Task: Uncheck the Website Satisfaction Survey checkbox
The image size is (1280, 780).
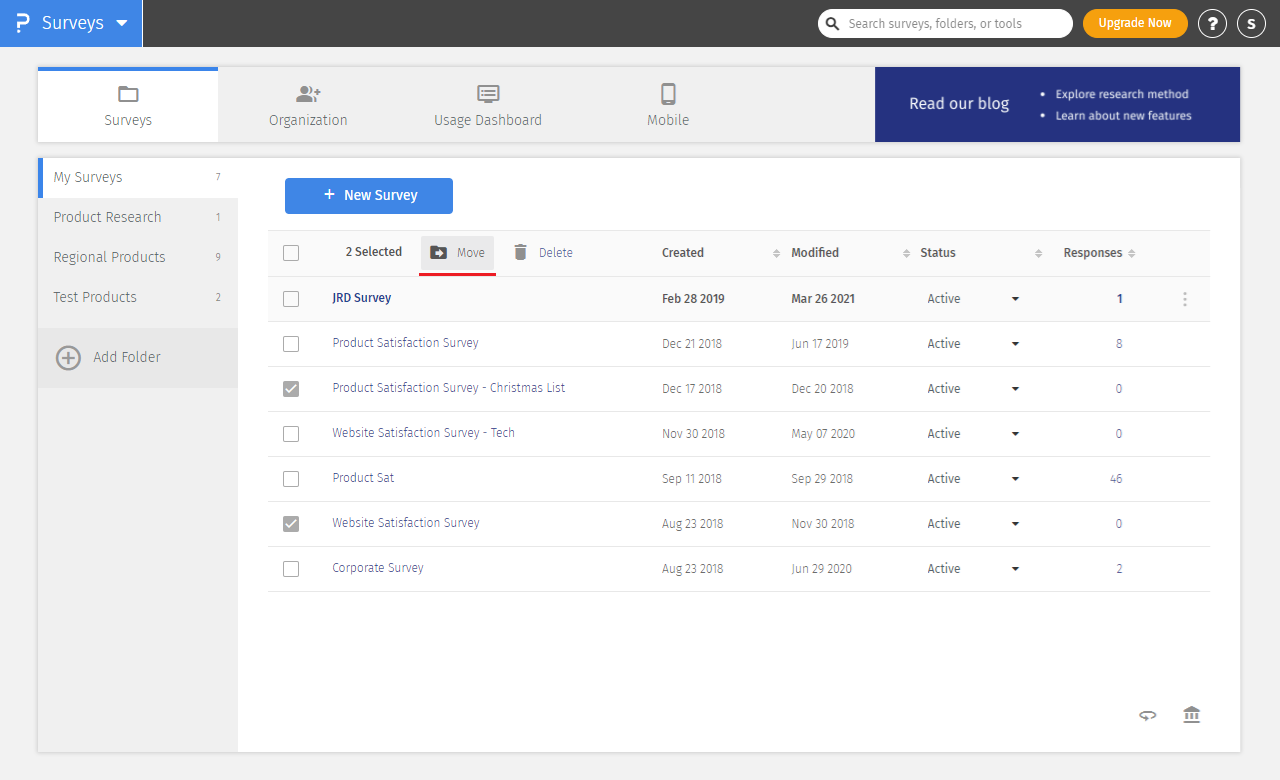Action: coord(291,524)
